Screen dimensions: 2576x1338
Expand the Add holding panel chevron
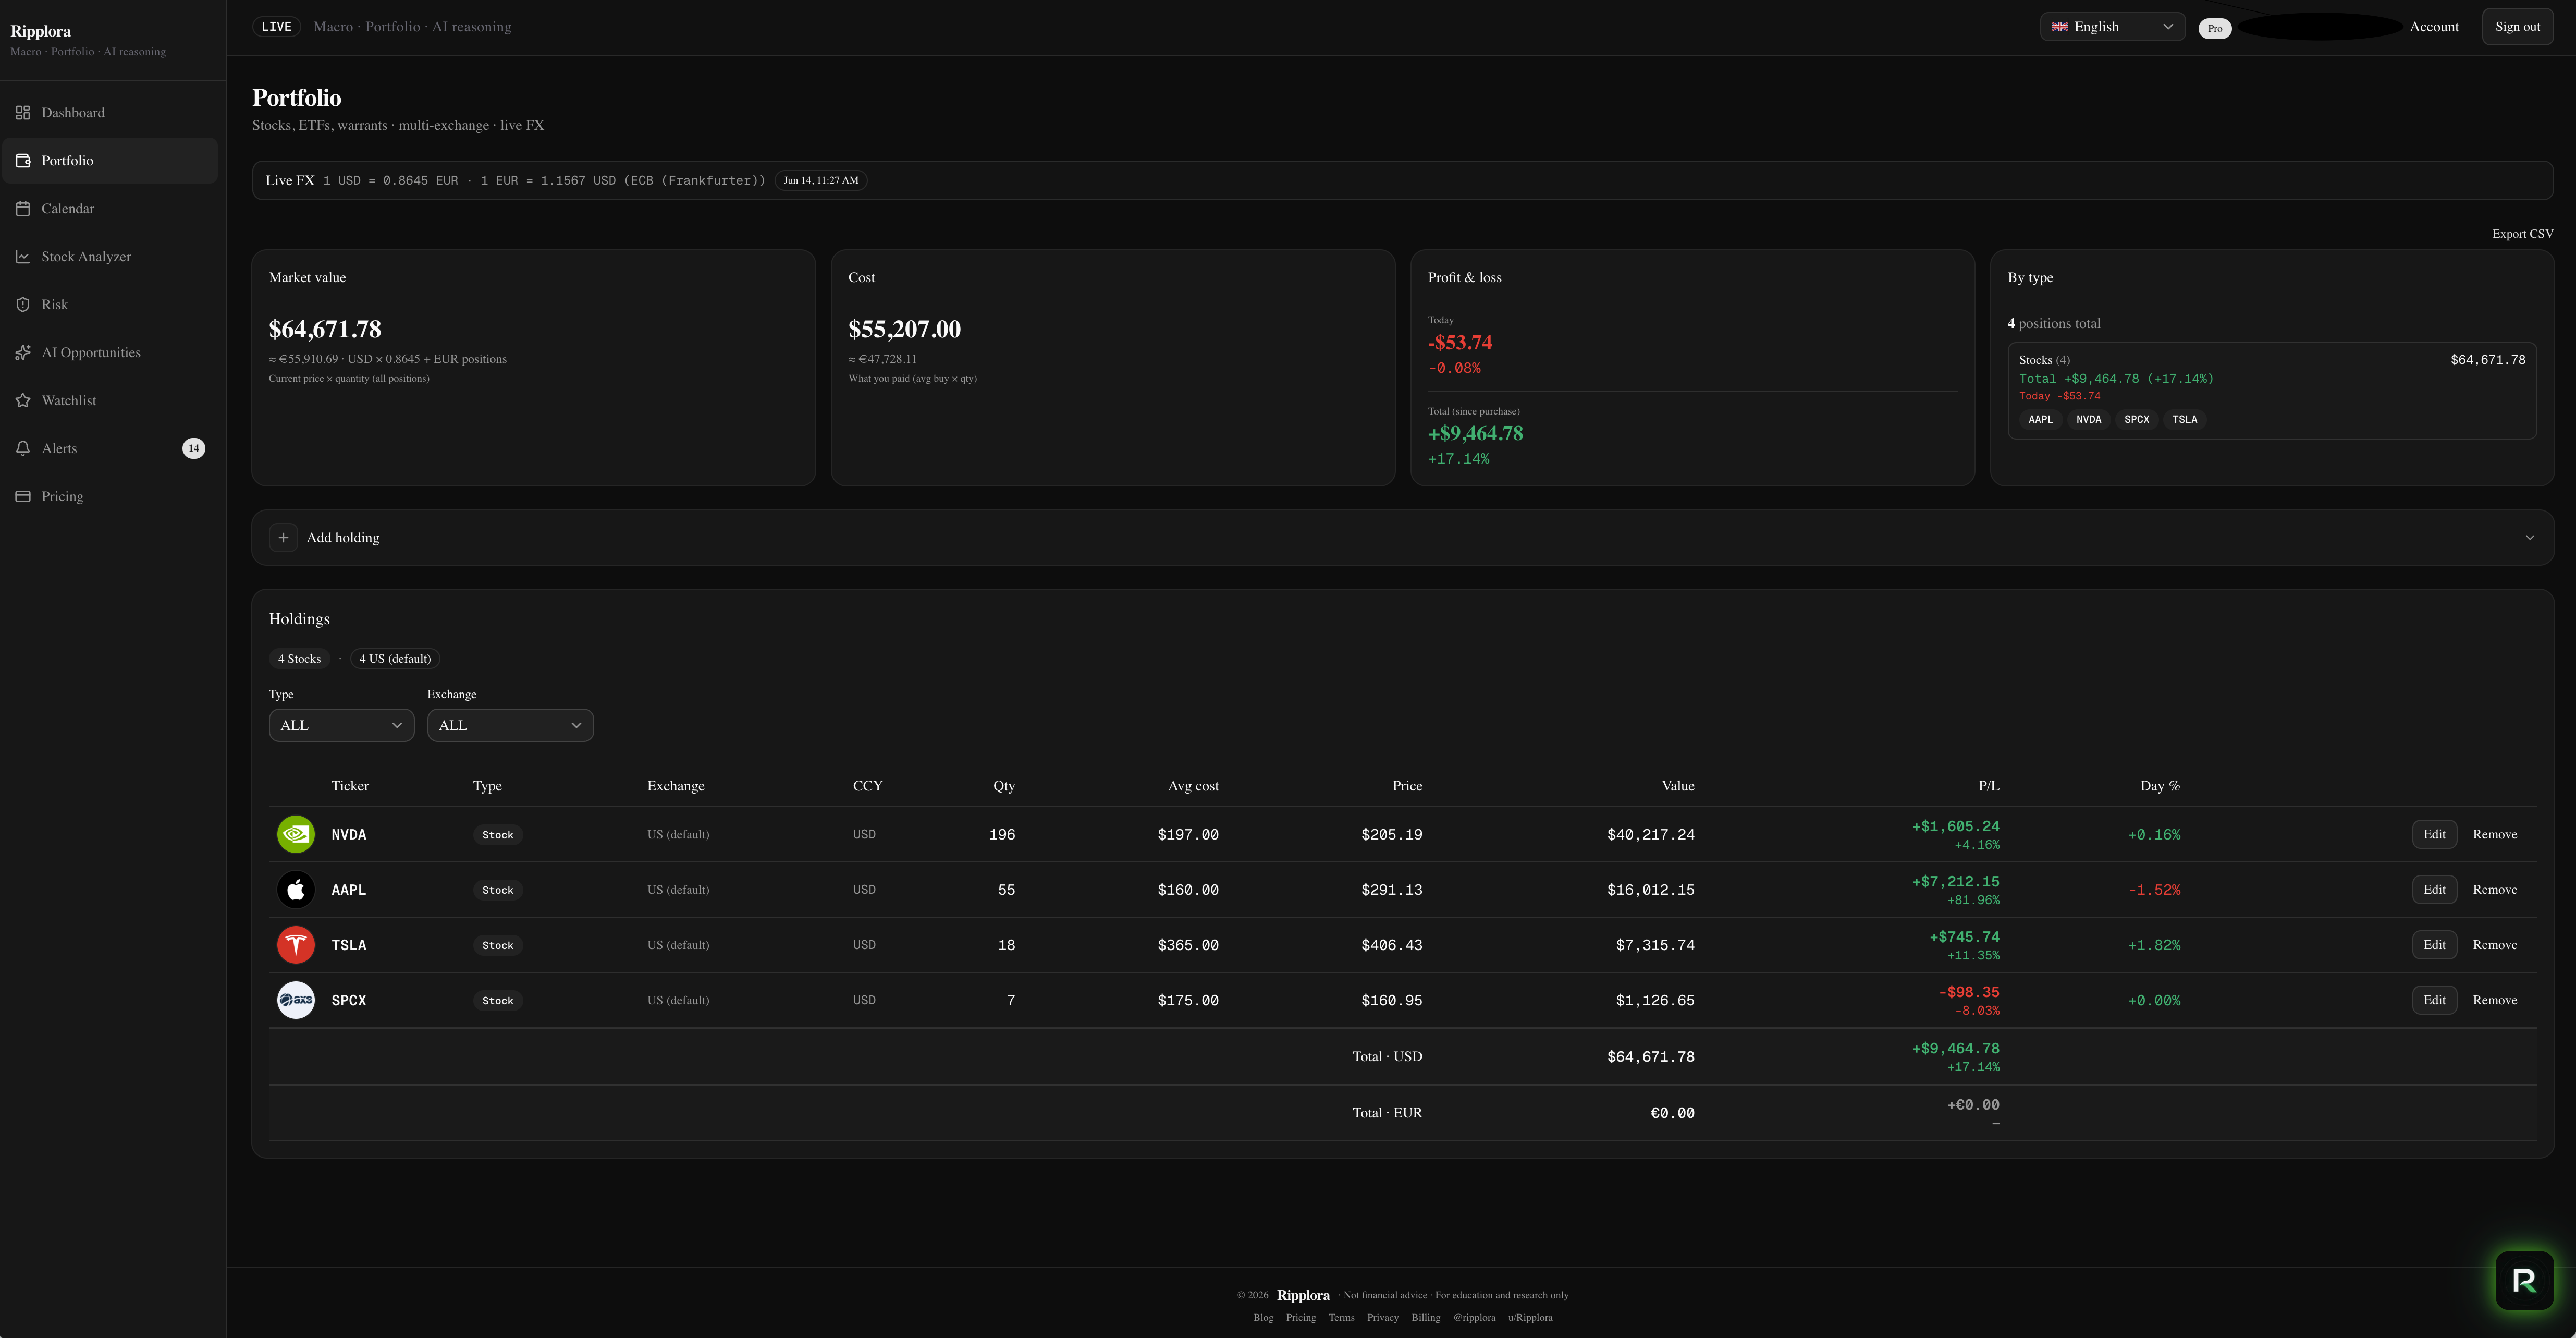[x=2530, y=538]
